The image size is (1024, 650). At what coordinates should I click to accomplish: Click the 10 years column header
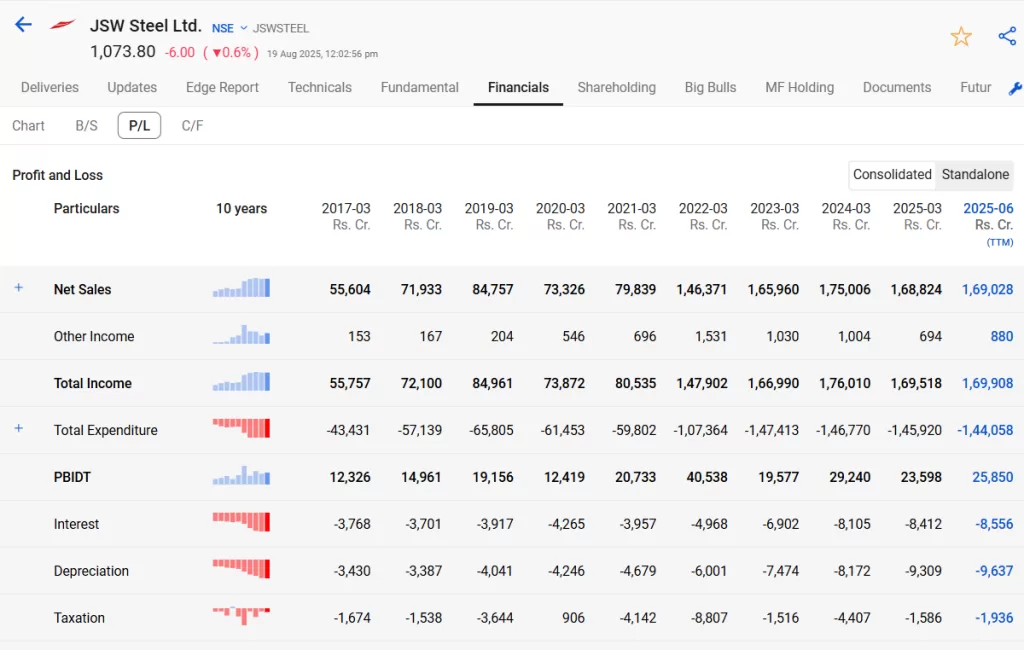(x=242, y=208)
